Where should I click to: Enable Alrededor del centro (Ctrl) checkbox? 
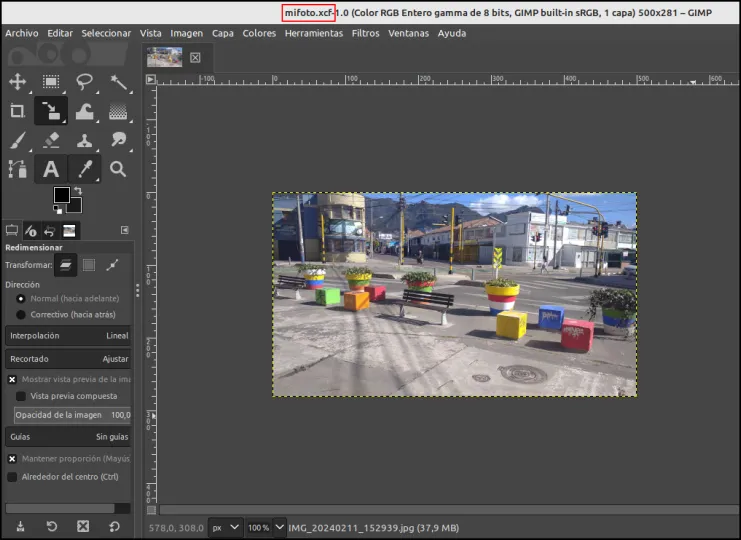12,477
